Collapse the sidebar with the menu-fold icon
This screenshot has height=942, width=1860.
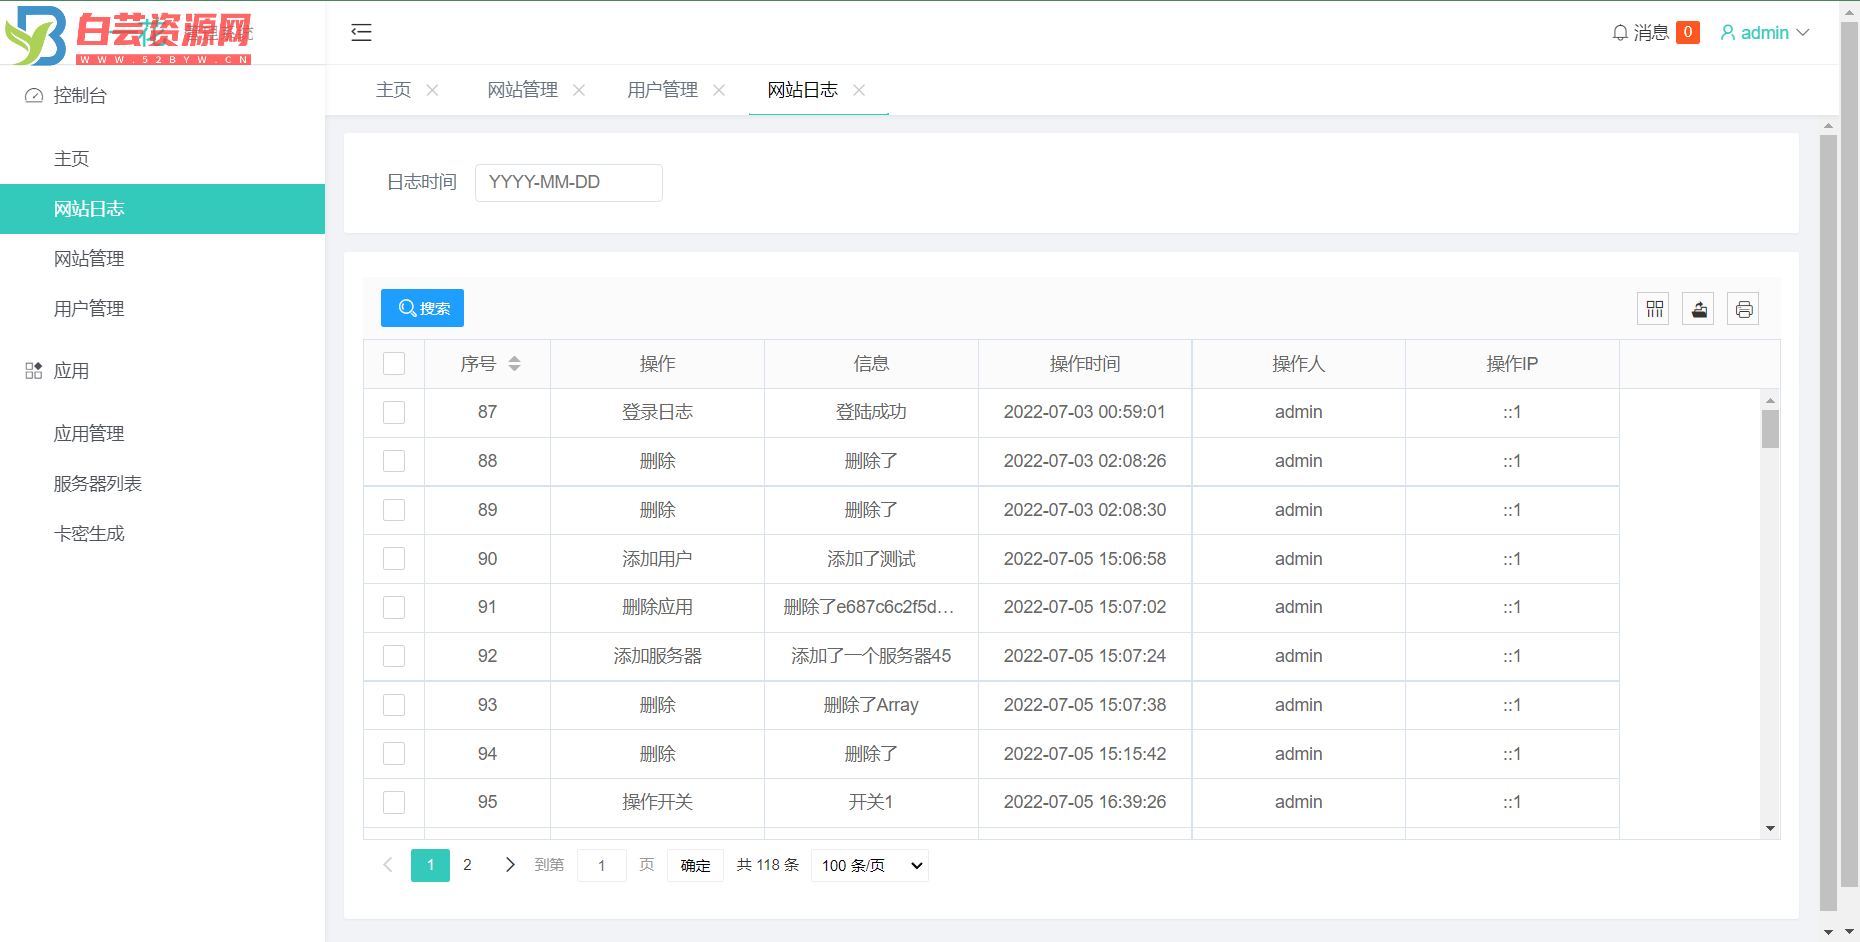pyautogui.click(x=361, y=33)
